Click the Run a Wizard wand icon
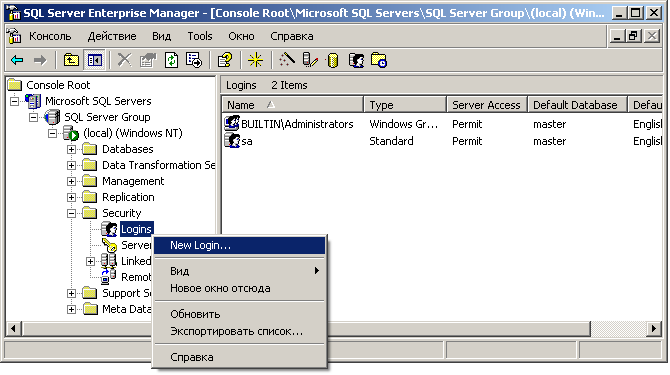Viewport: 670px width, 375px height. coord(287,60)
